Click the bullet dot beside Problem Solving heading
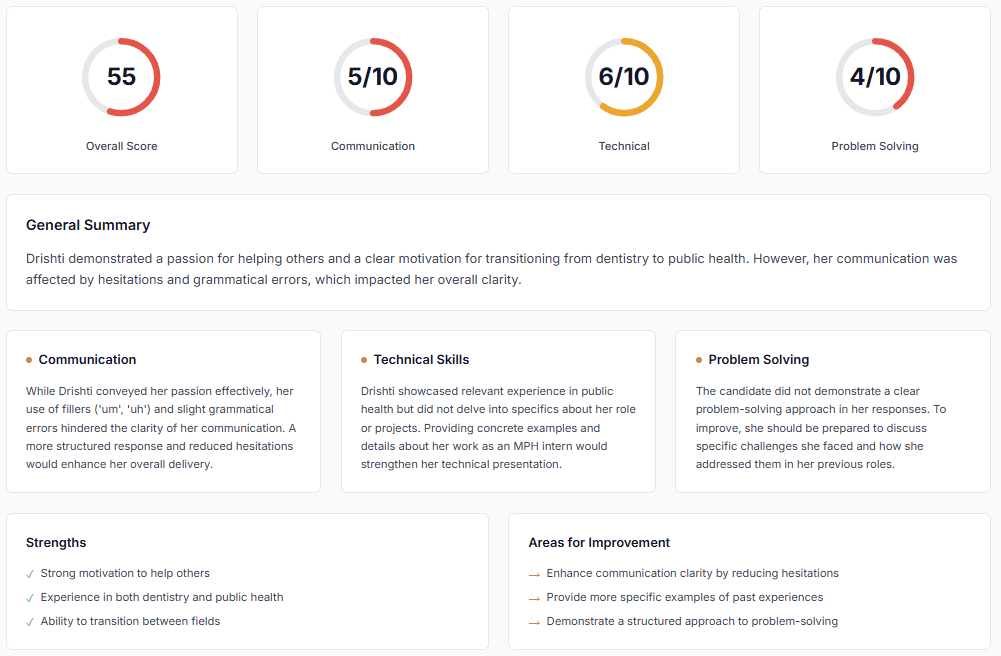The image size is (1001, 656). coord(699,360)
